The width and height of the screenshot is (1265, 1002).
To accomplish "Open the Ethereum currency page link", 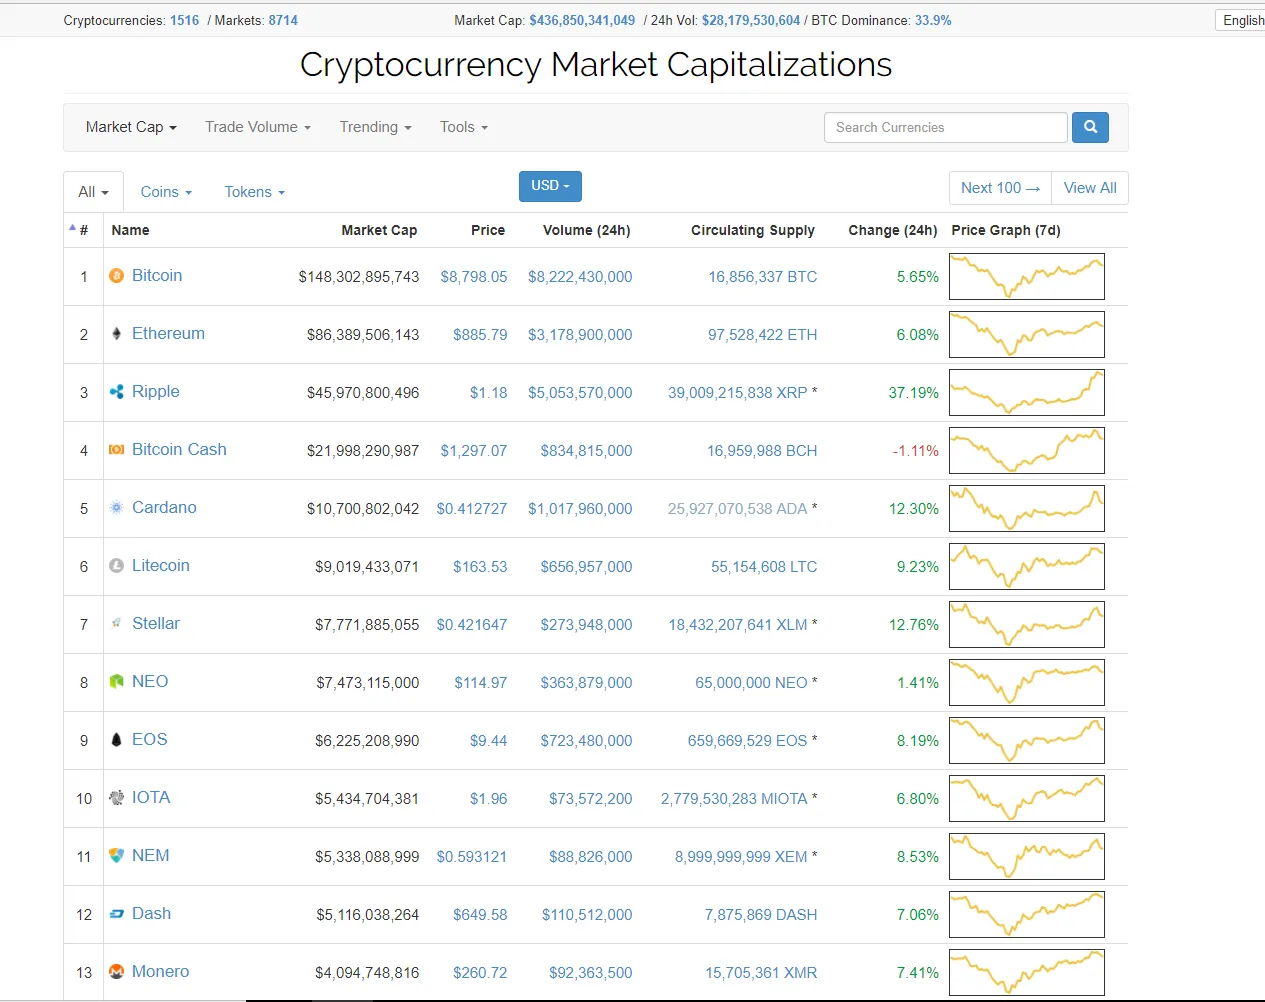I will click(168, 334).
